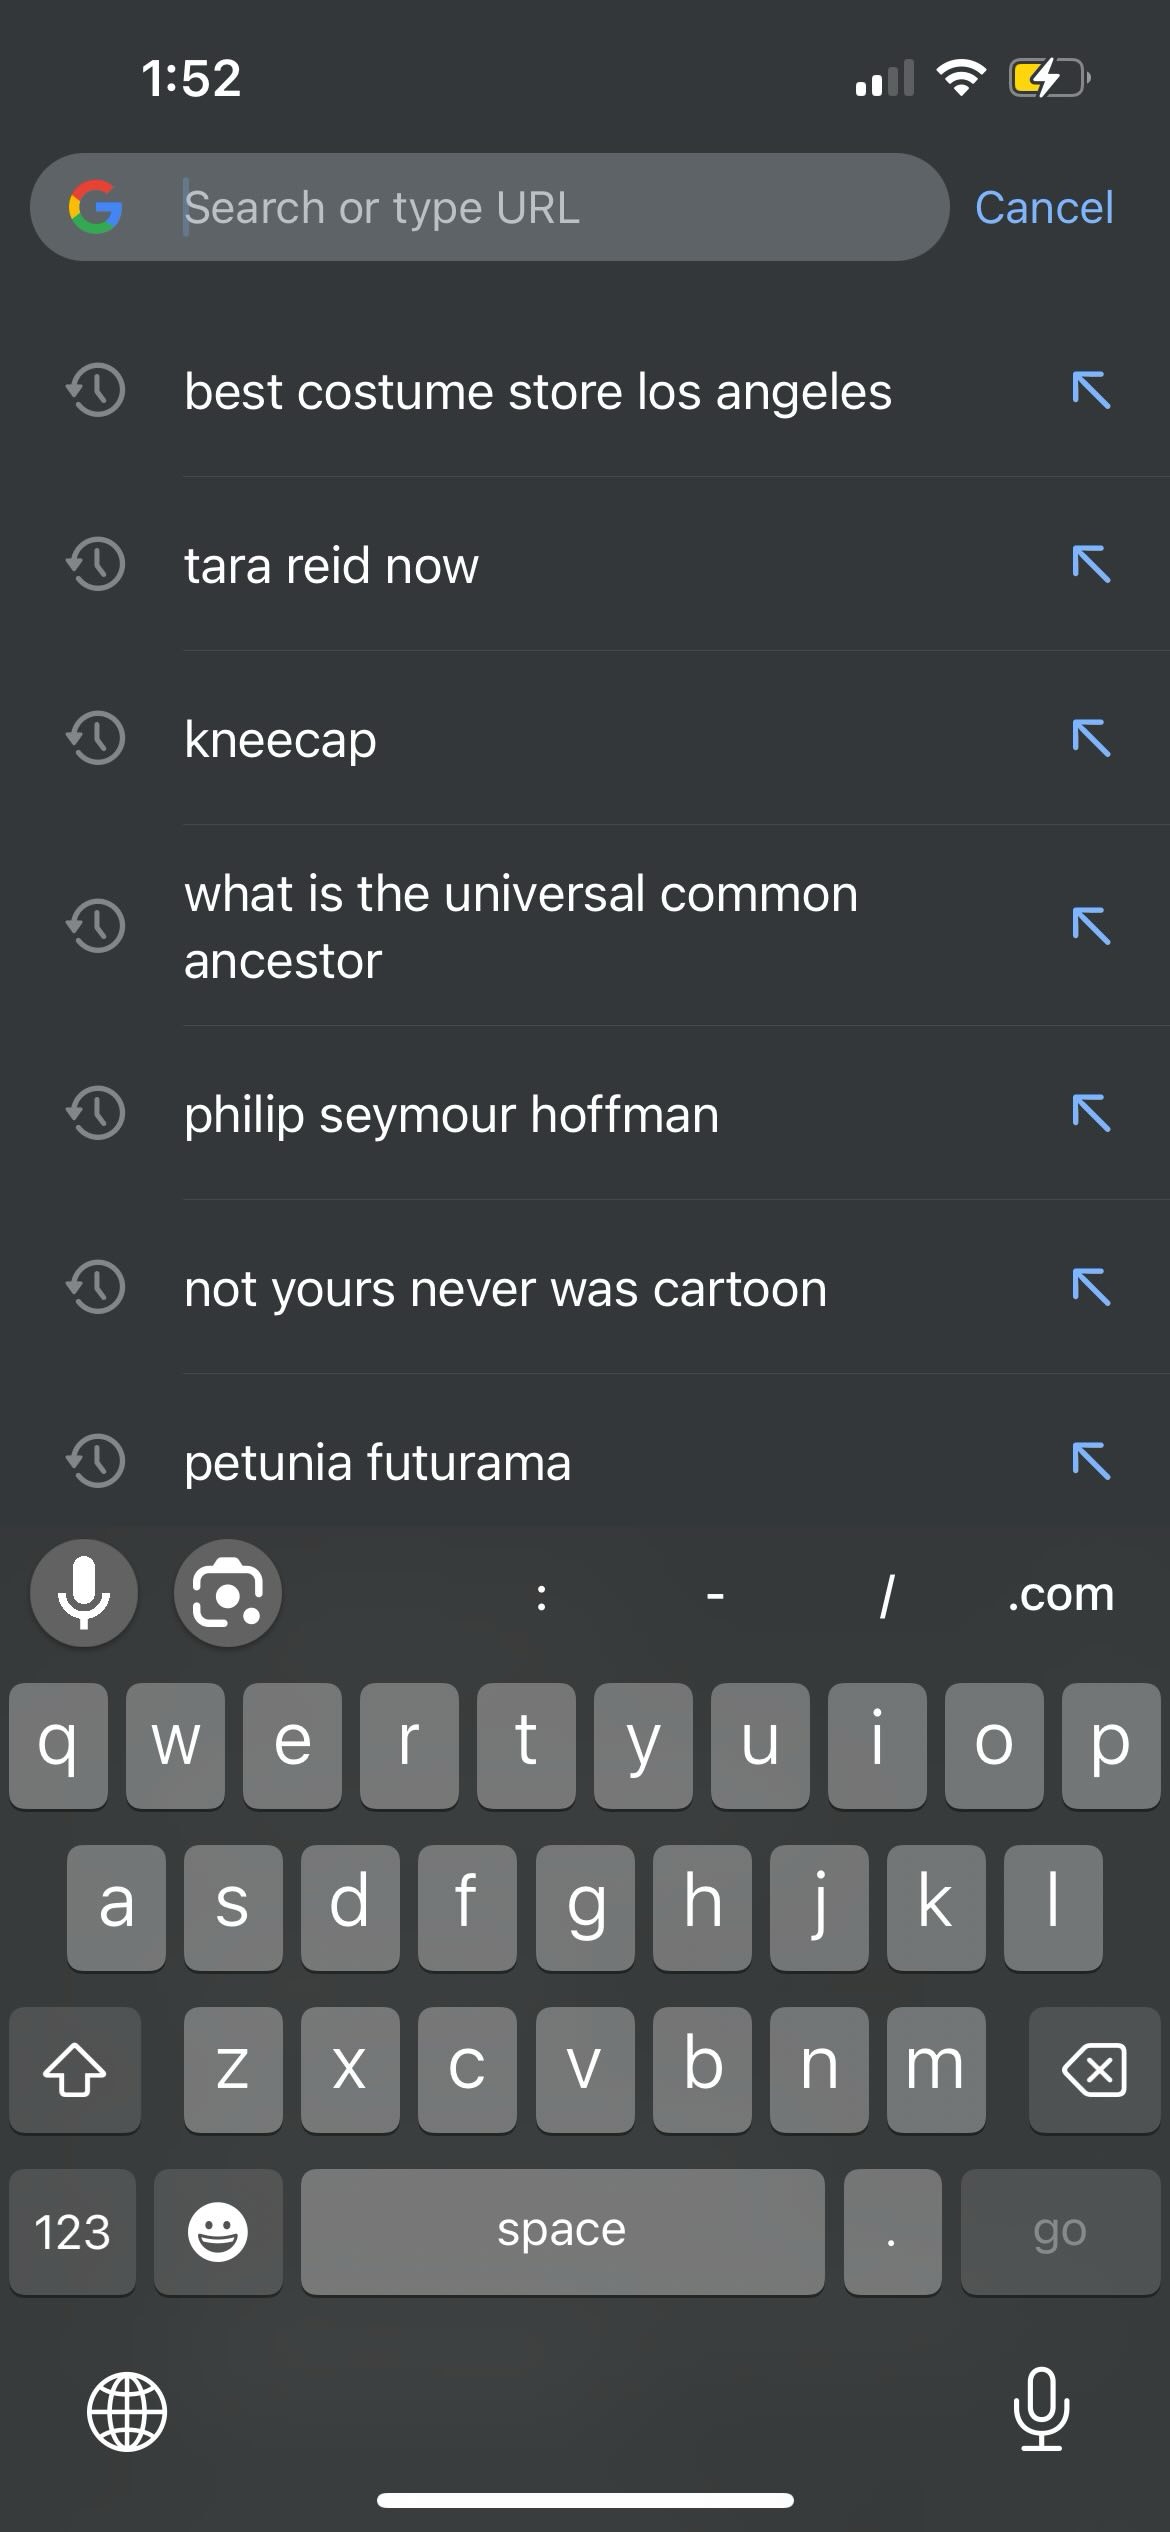This screenshot has width=1170, height=2532.
Task: Switch to the 123 numbers keyboard
Action: click(x=72, y=2231)
